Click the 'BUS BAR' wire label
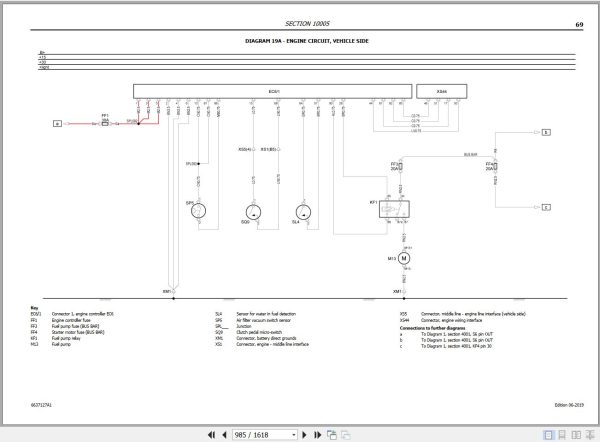600x442 pixels. tap(470, 155)
